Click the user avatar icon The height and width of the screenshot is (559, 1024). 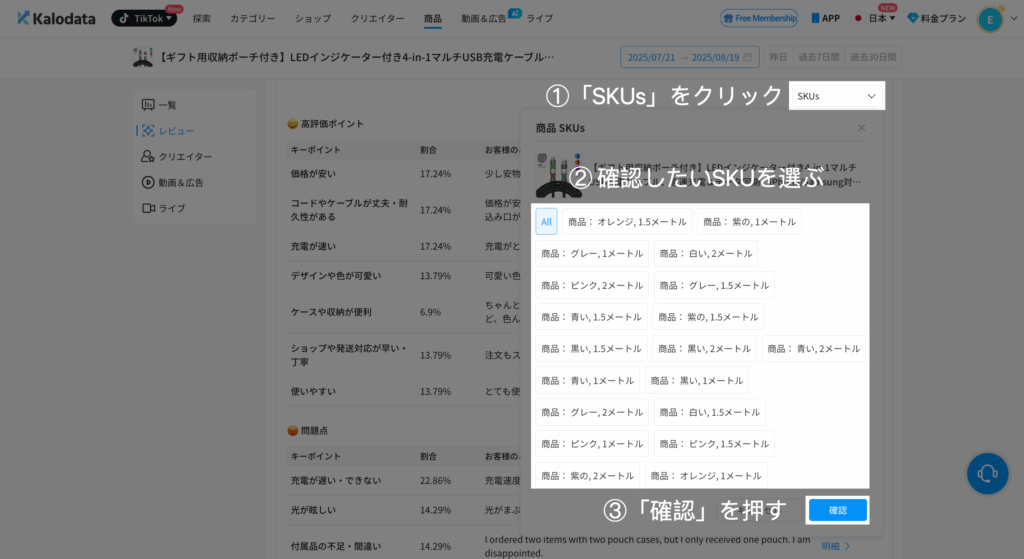(990, 20)
